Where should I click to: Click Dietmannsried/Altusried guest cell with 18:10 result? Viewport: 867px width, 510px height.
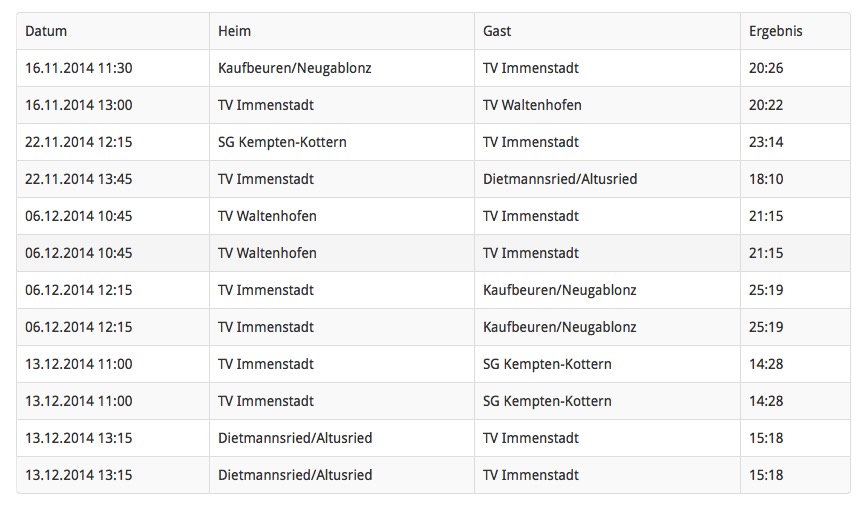[607, 179]
